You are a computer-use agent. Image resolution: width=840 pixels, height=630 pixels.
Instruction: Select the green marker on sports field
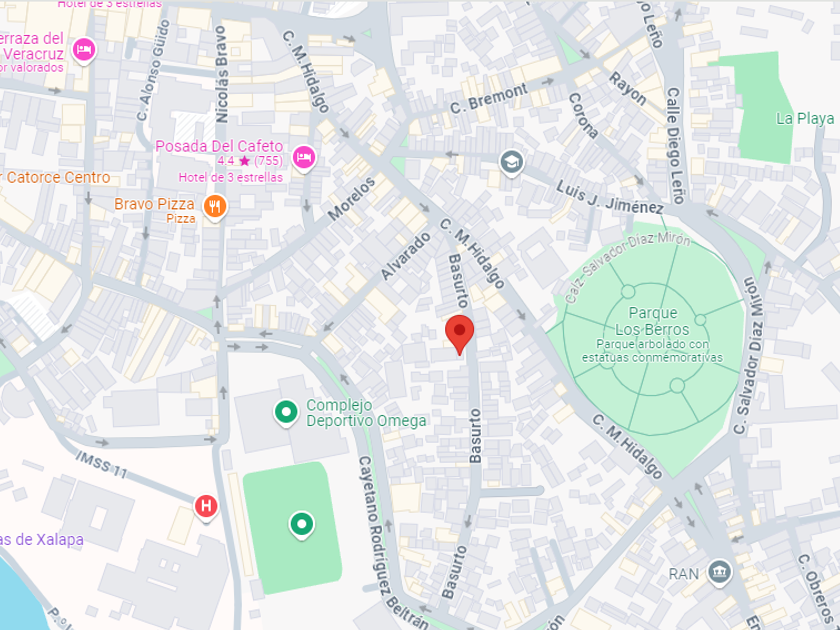coord(302,525)
